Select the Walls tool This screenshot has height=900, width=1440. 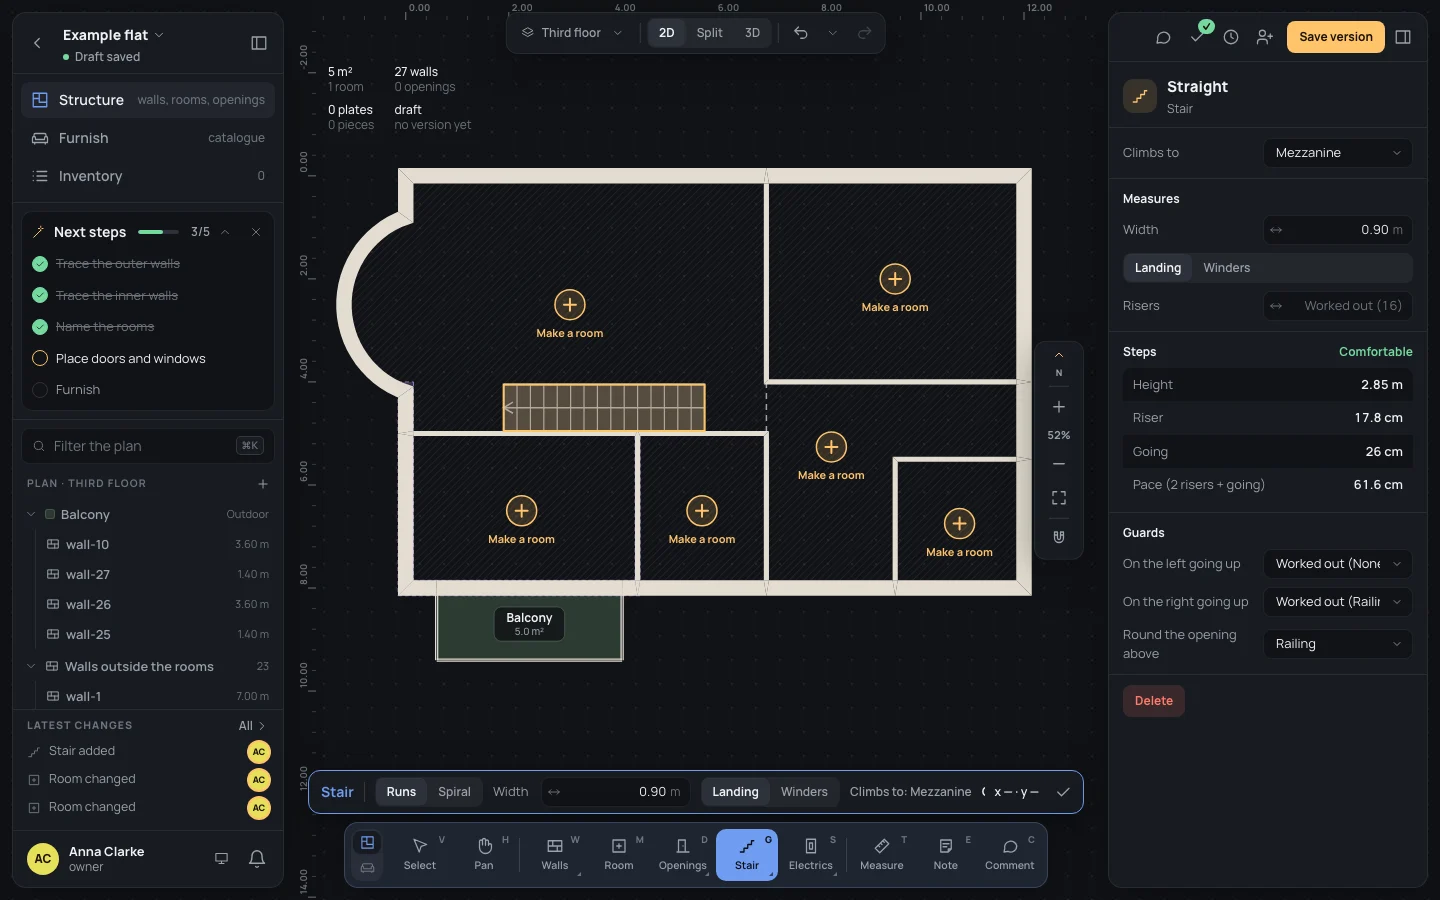point(555,855)
